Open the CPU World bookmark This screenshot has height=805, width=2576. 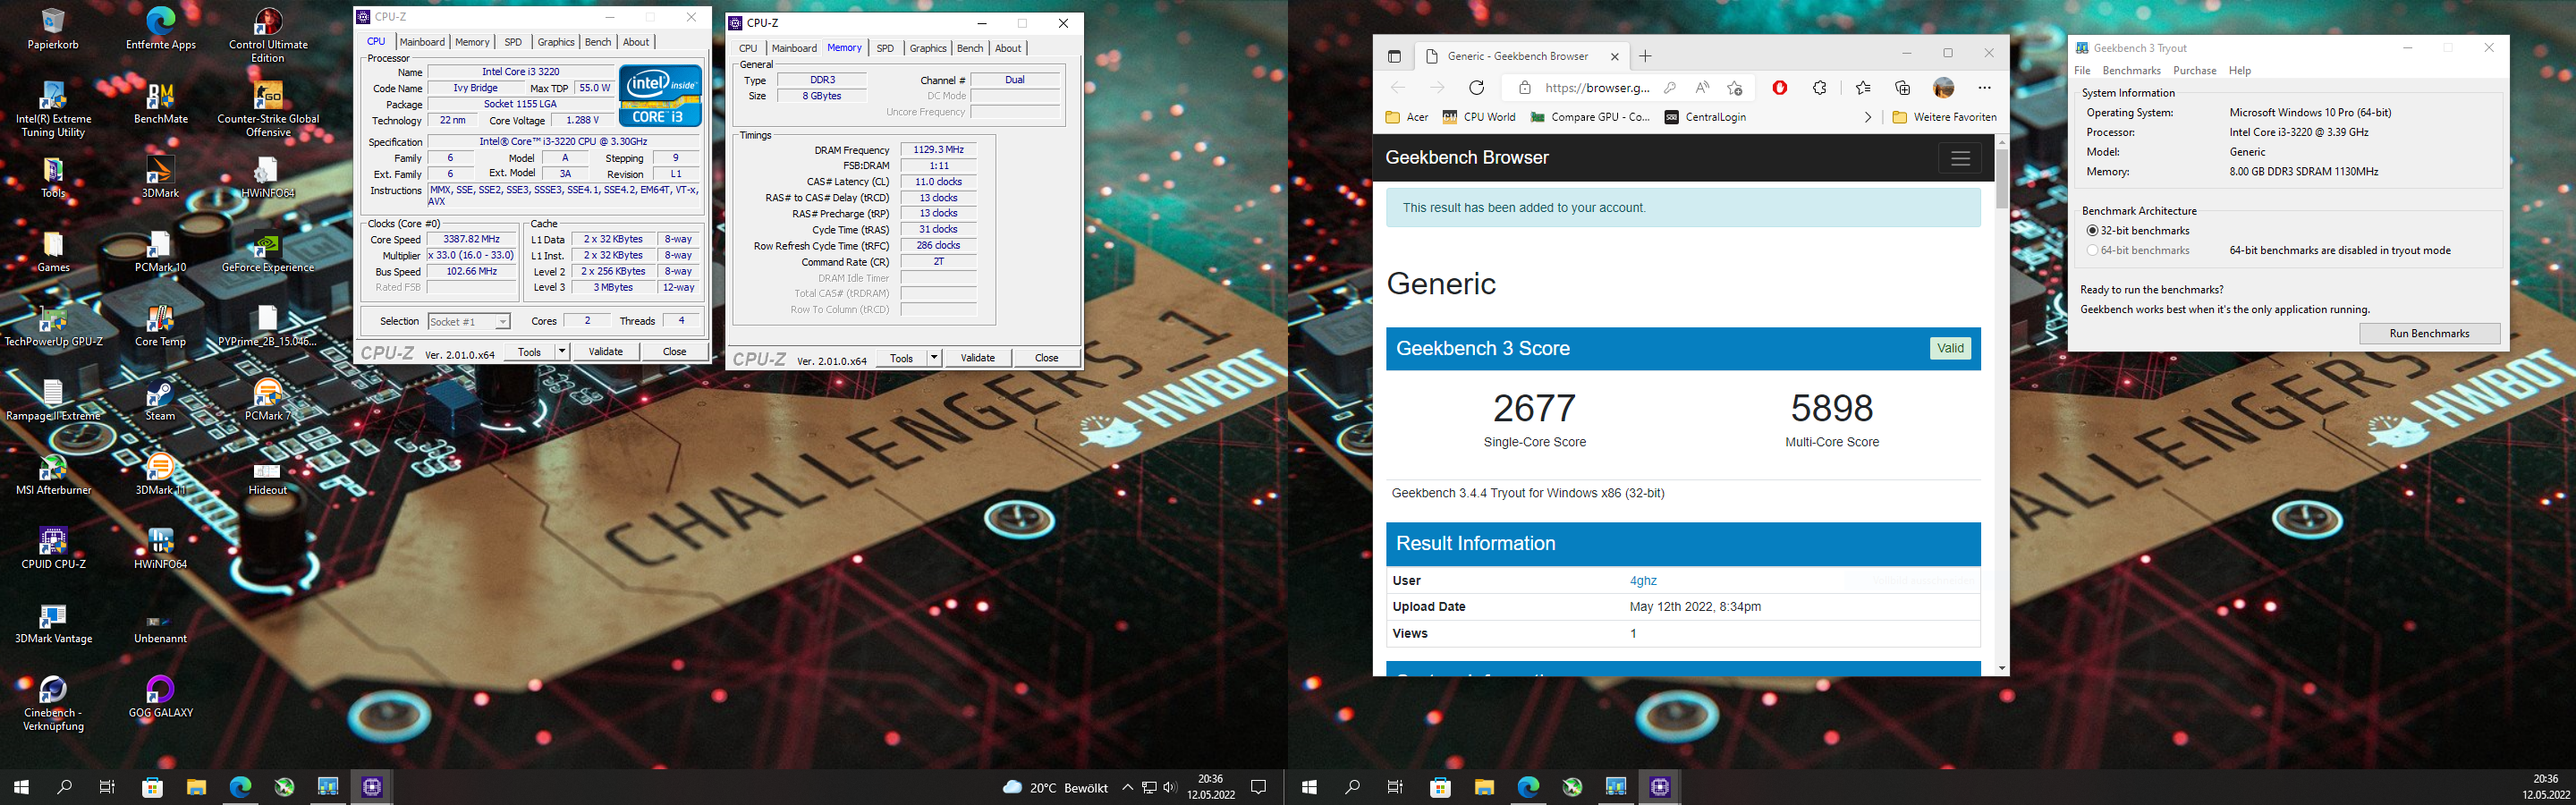(x=1479, y=117)
